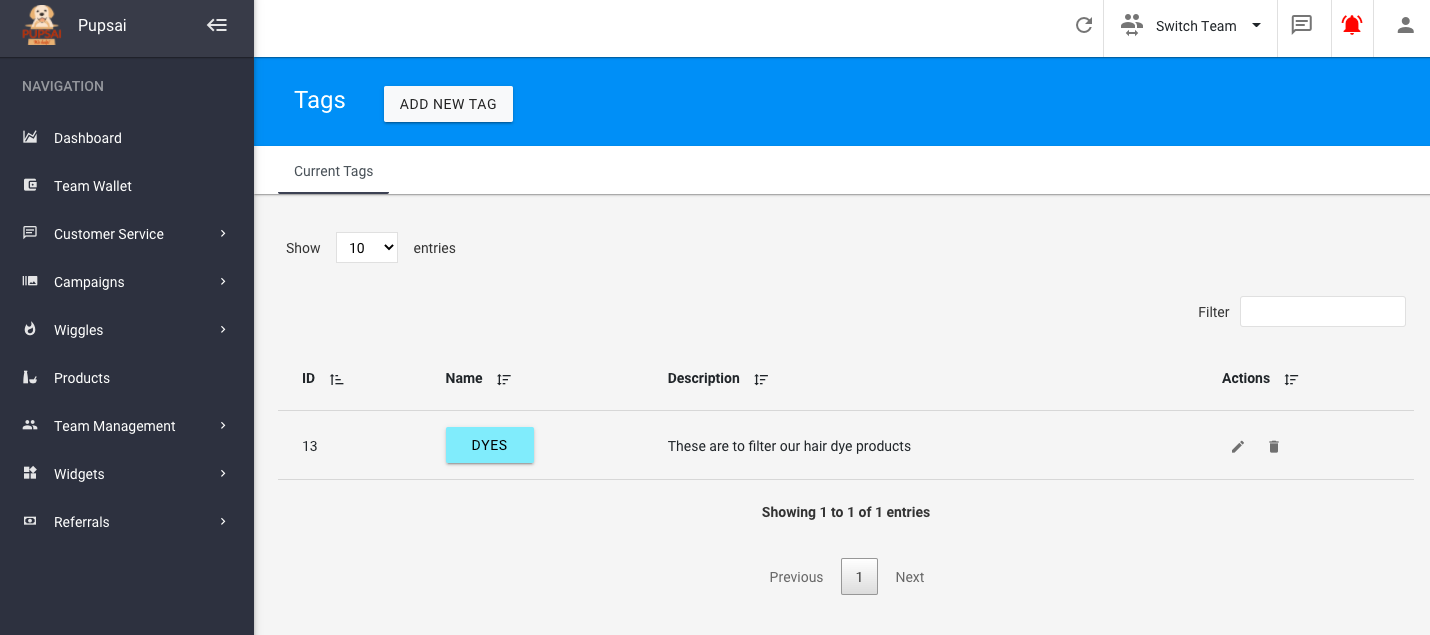Open the show entries count dropdown

pos(367,248)
